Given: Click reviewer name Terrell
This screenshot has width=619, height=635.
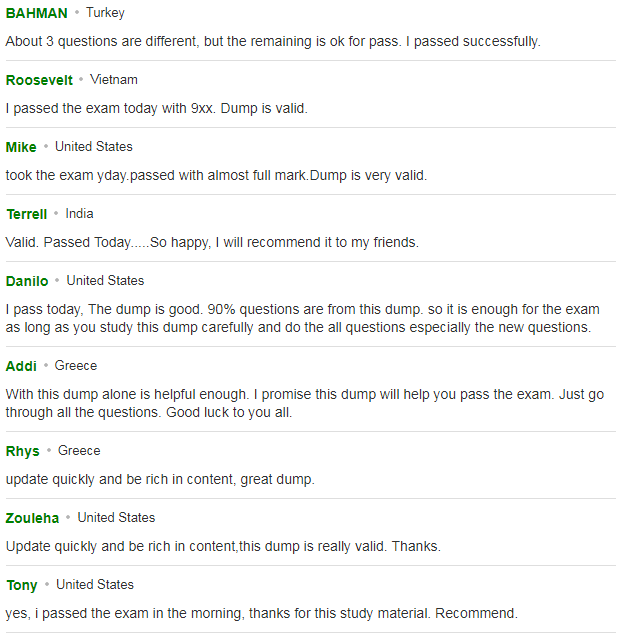Looking at the screenshot, I should click(27, 214).
